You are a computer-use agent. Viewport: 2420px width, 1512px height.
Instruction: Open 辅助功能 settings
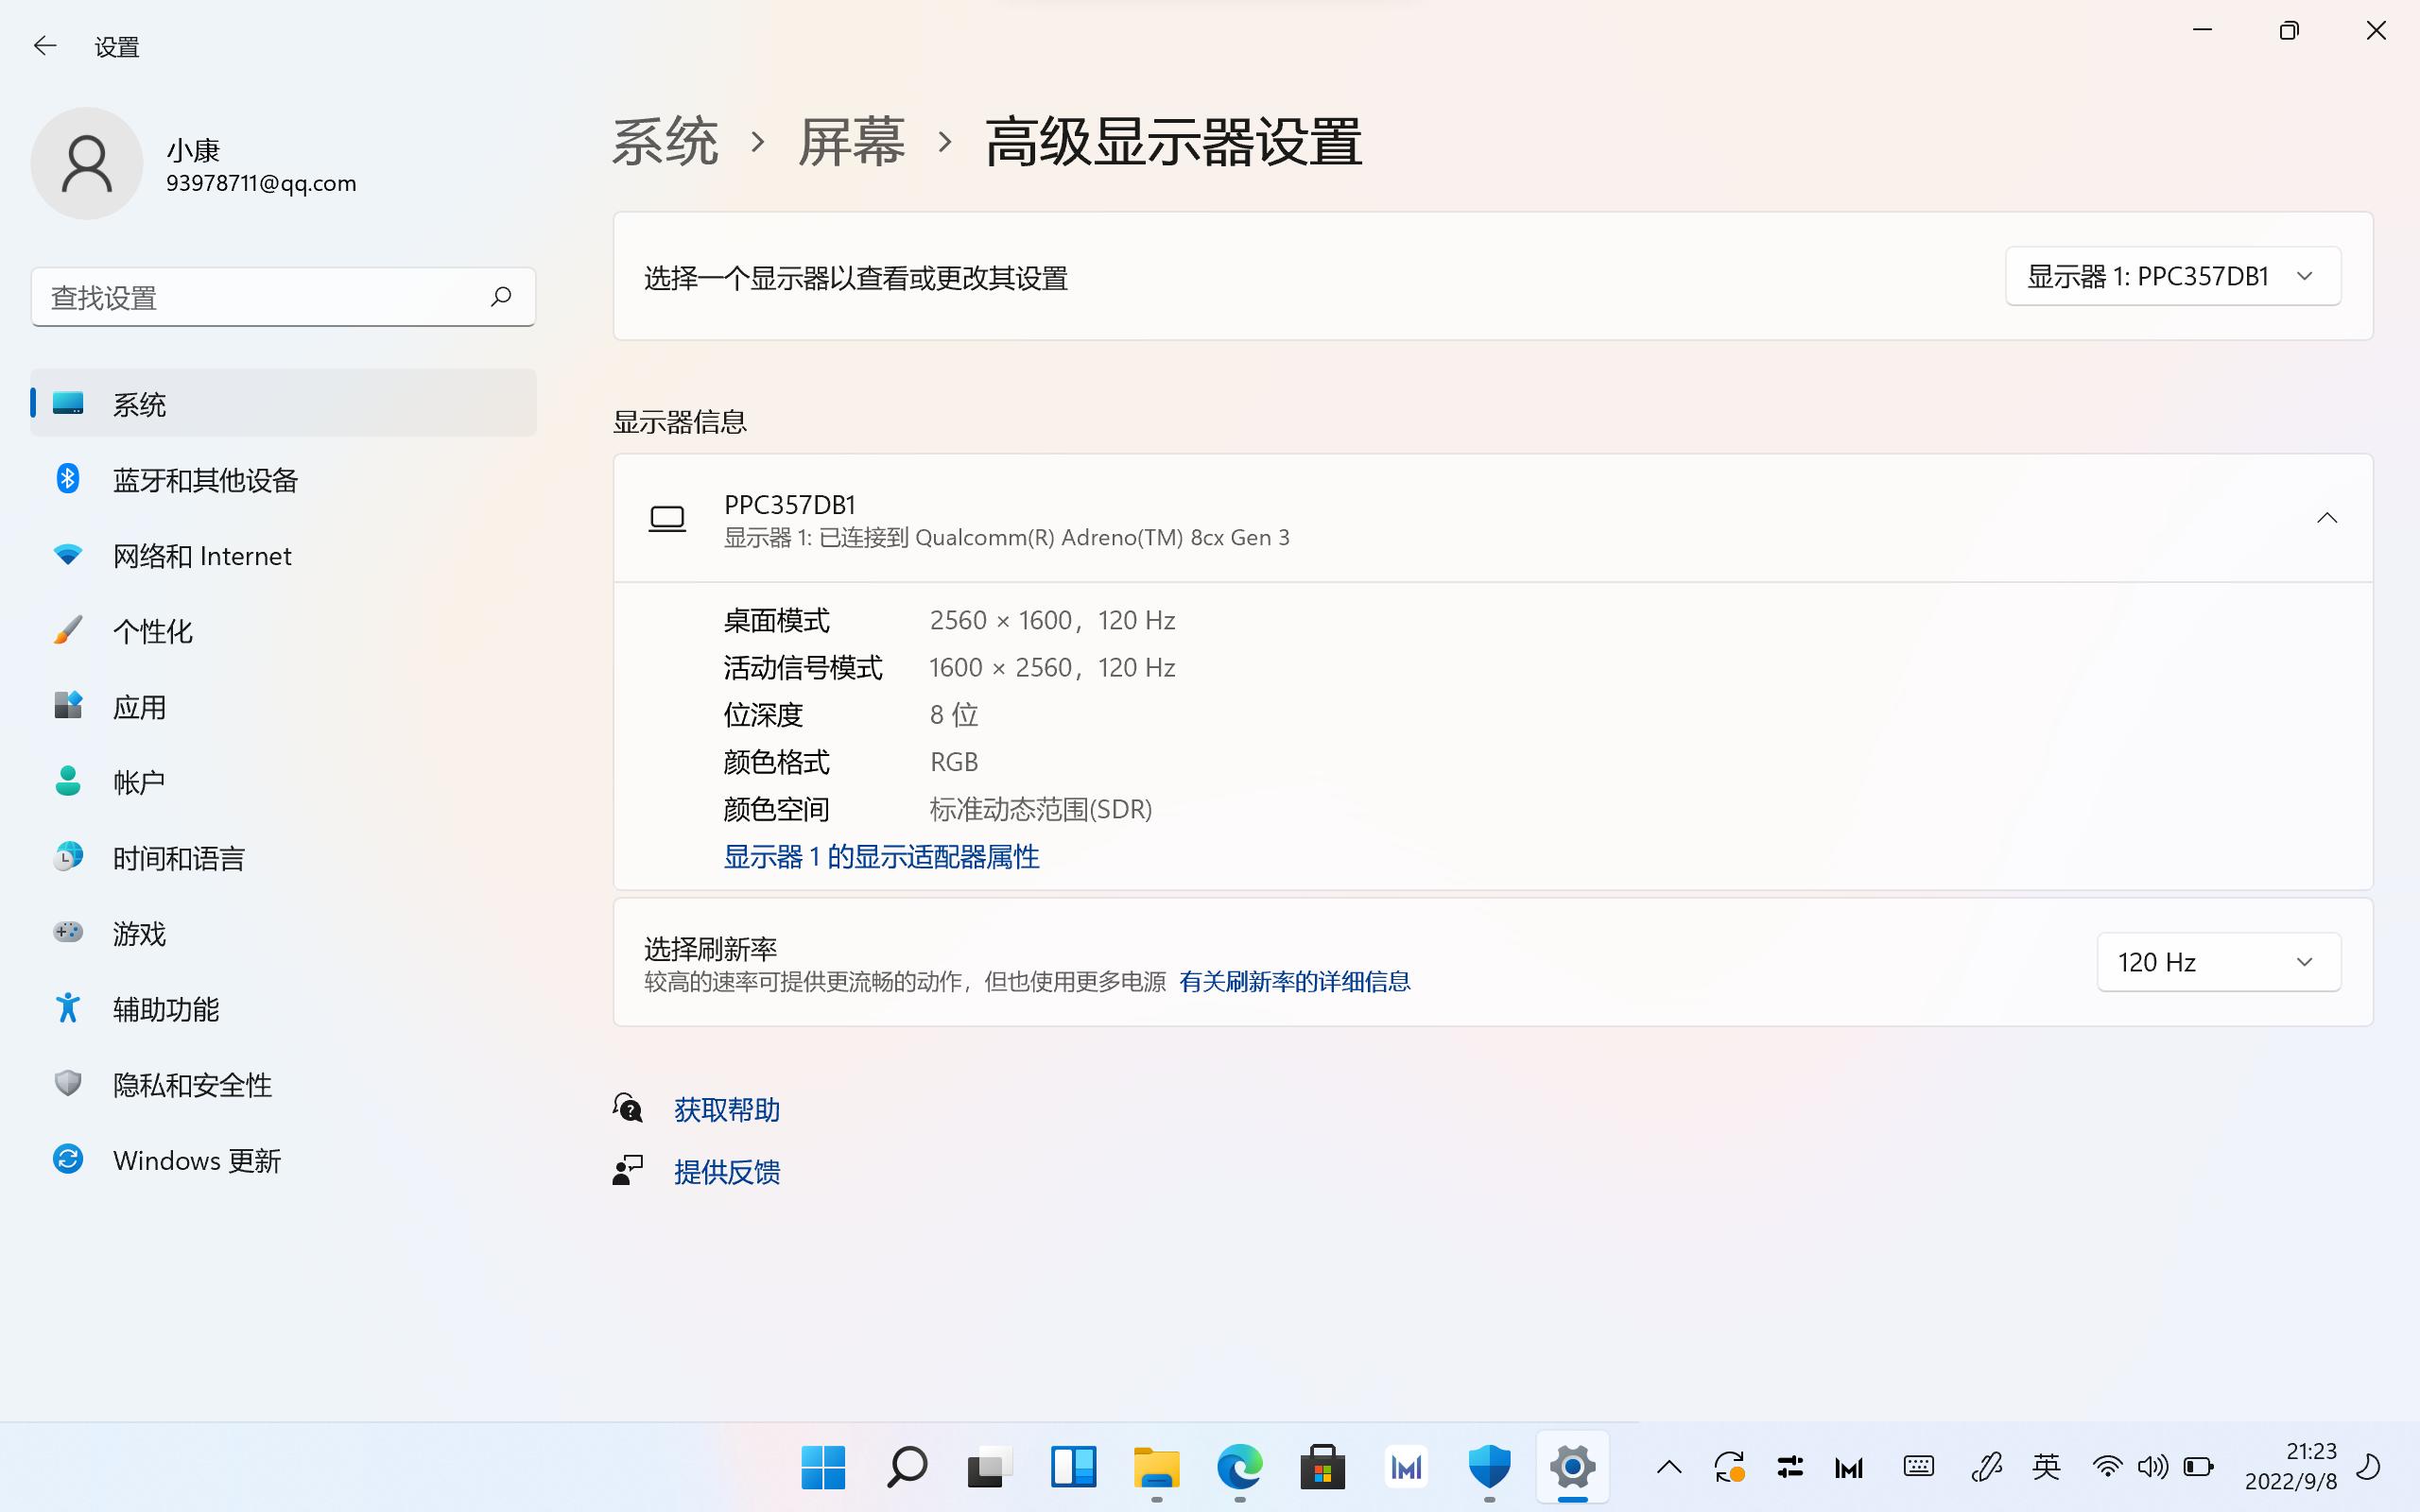pyautogui.click(x=165, y=1009)
